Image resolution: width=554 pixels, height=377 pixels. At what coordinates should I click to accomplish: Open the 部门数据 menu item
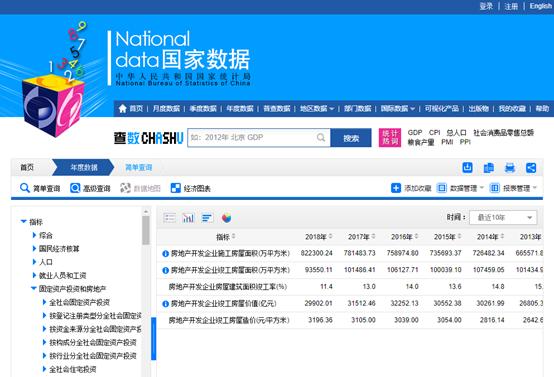tap(358, 108)
